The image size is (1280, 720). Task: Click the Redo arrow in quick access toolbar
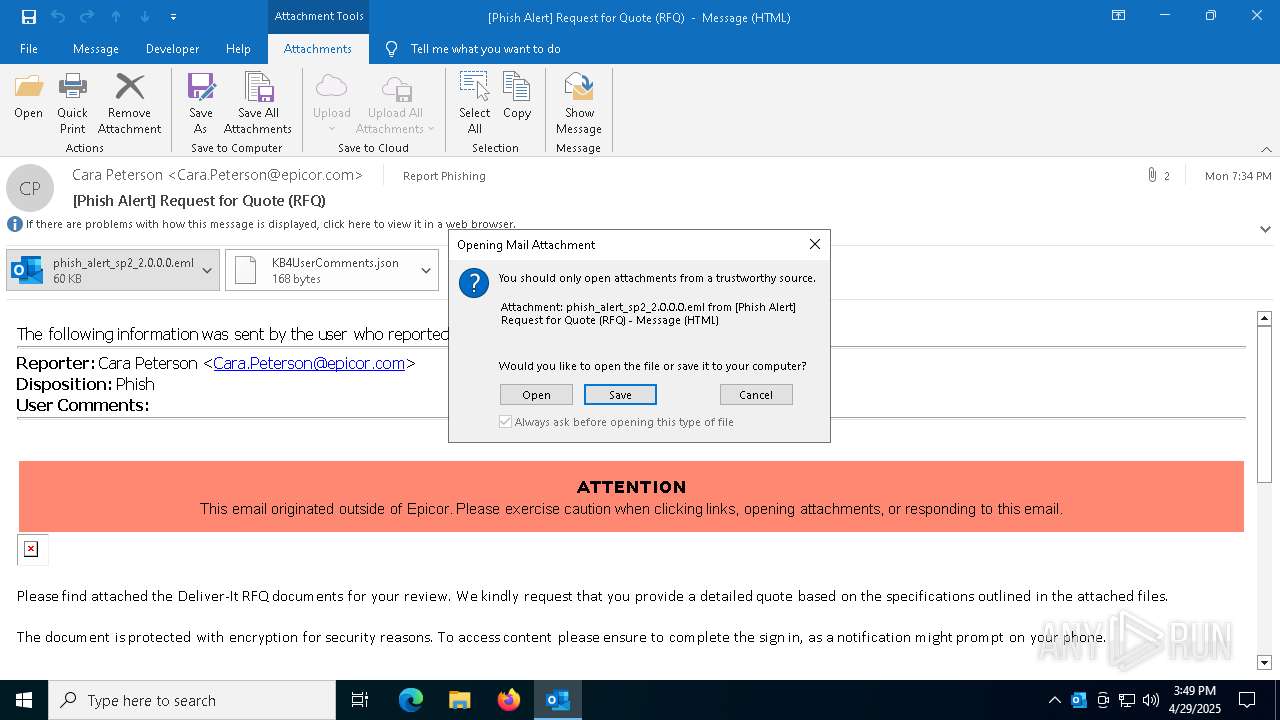tap(87, 17)
